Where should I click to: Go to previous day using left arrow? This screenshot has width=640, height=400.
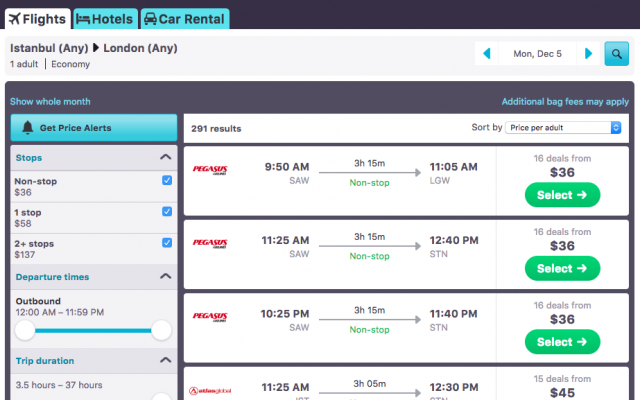tap(487, 53)
